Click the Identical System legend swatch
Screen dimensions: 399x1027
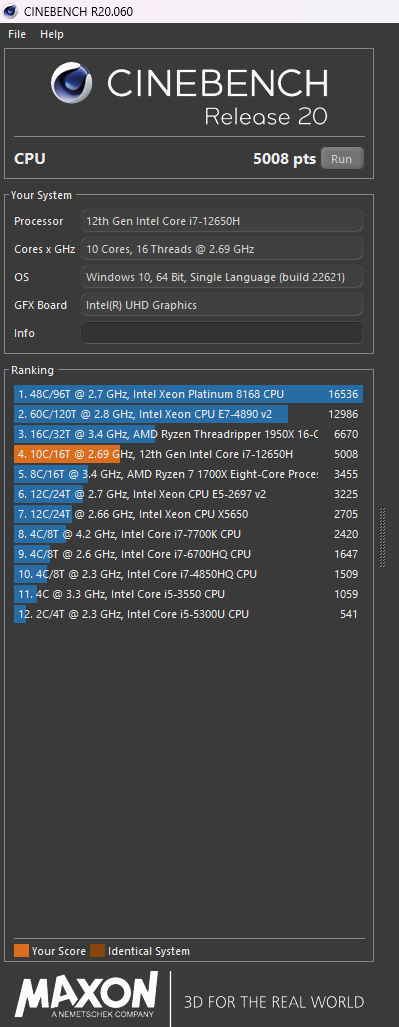(x=98, y=951)
